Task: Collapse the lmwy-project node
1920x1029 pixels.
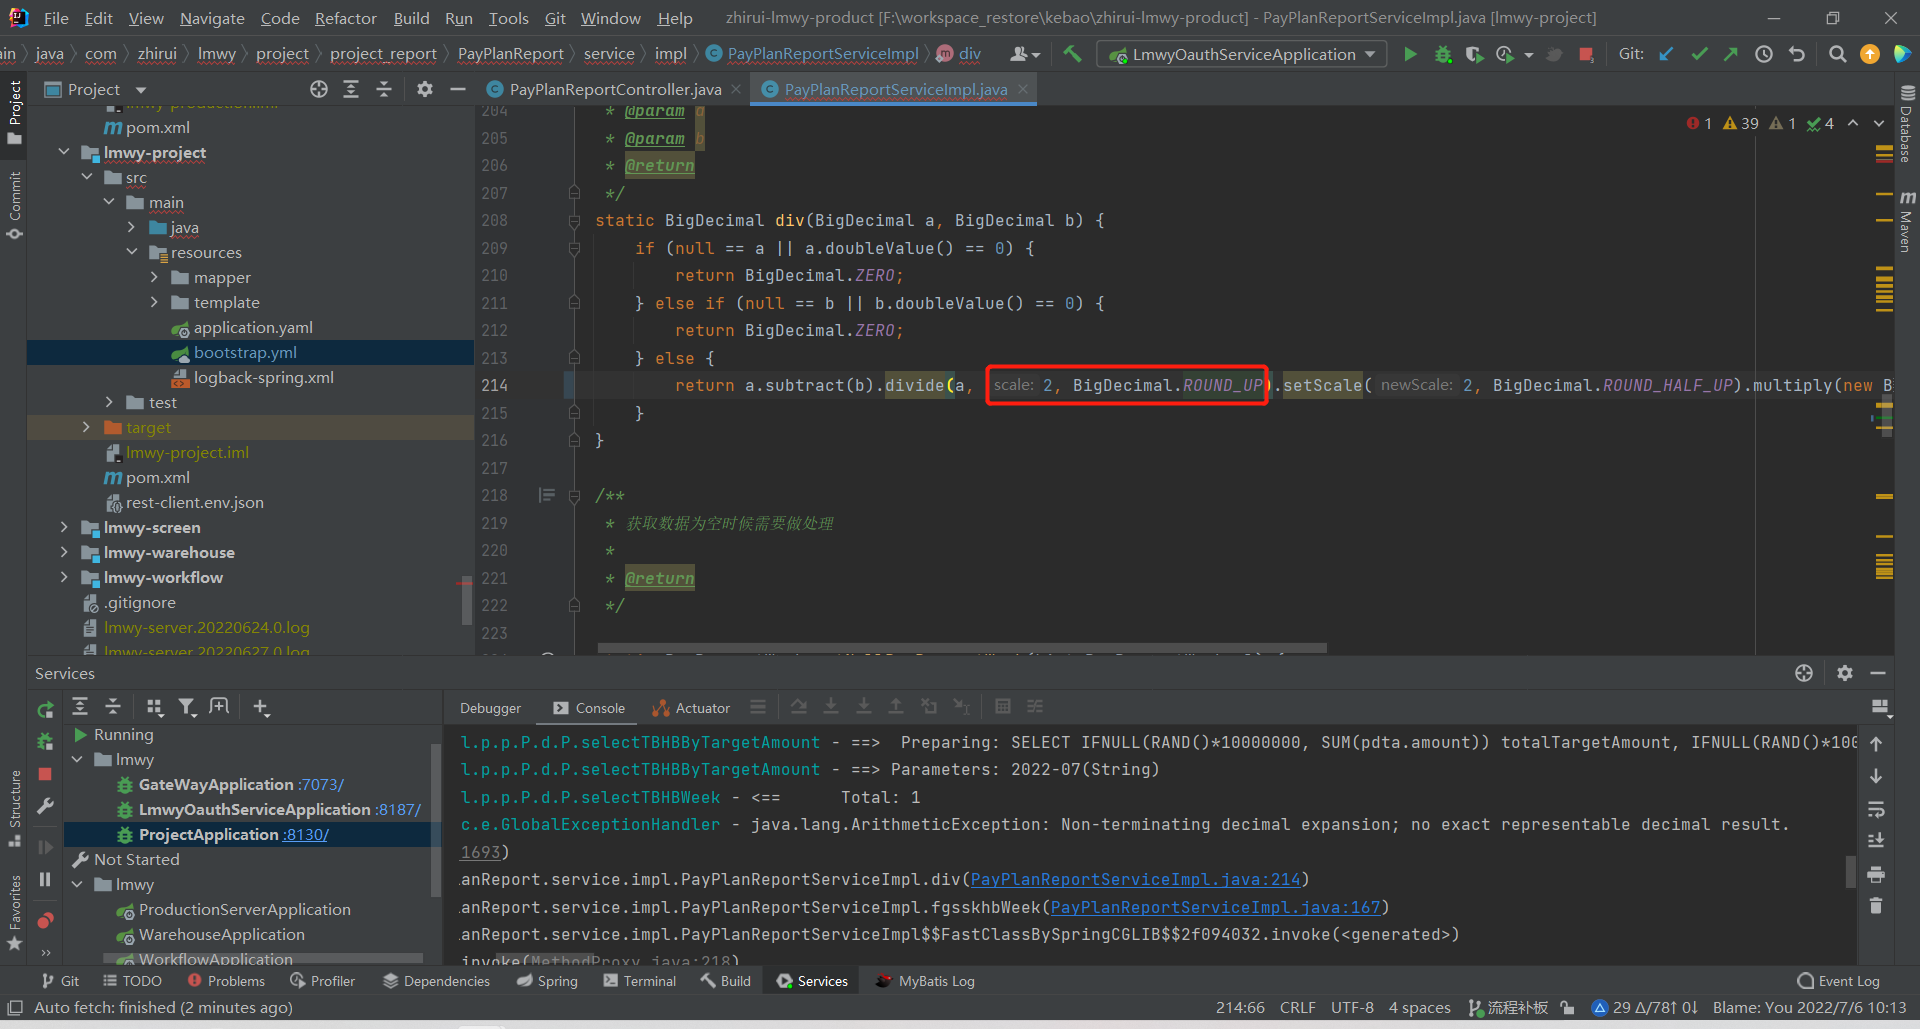Action: (64, 152)
